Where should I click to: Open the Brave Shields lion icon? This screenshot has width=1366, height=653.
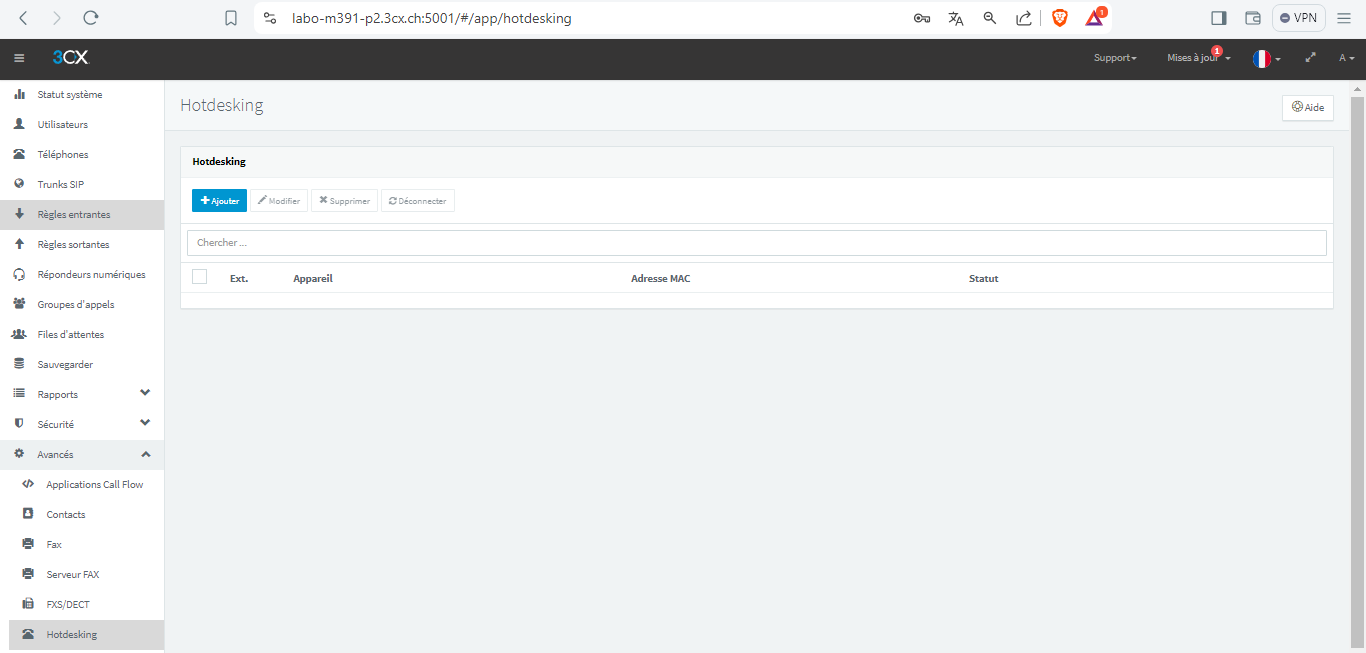click(1060, 18)
